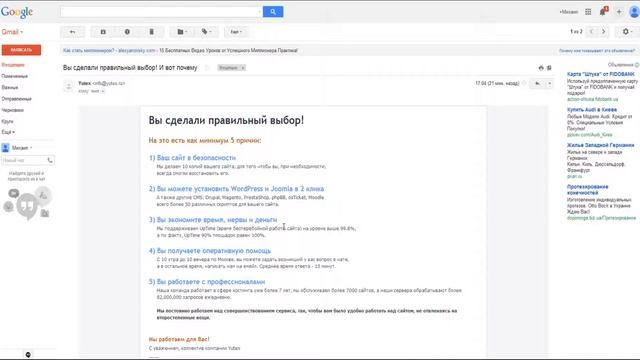Click the New chat input field

23,160
